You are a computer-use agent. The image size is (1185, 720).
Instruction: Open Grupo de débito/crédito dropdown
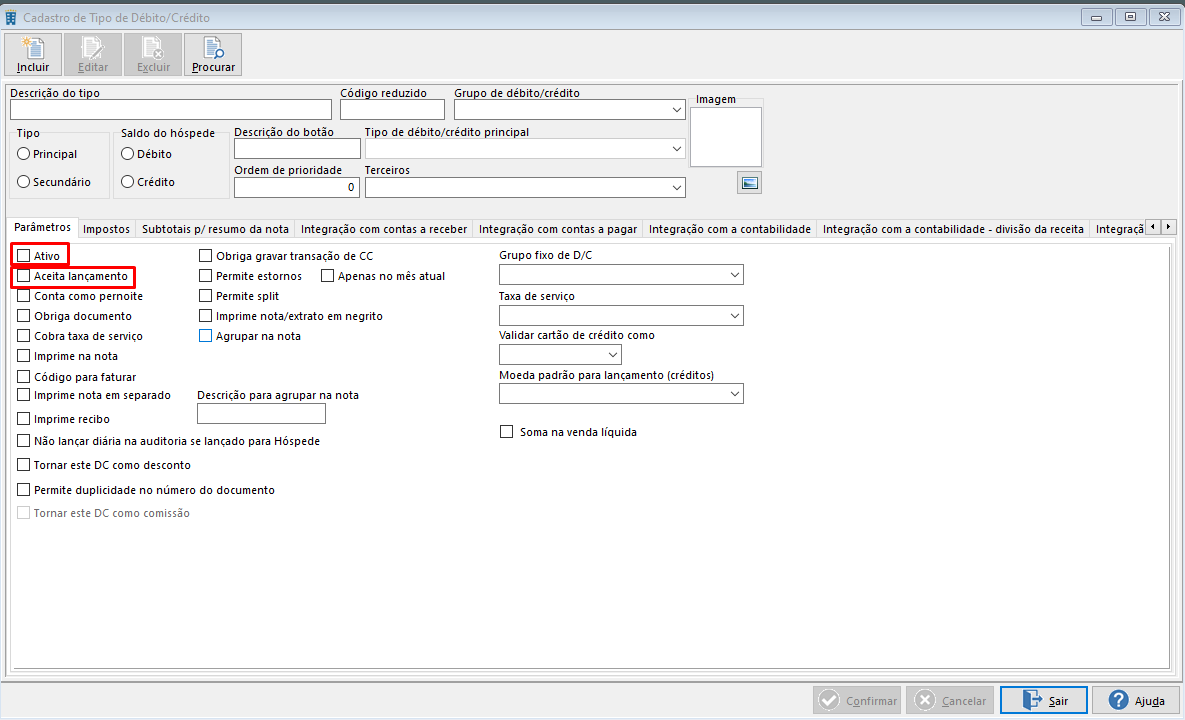676,110
